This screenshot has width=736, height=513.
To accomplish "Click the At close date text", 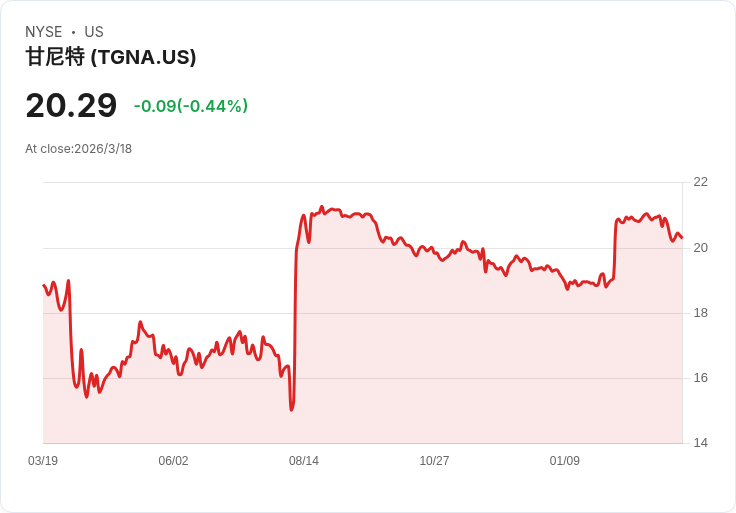I will pos(79,149).
